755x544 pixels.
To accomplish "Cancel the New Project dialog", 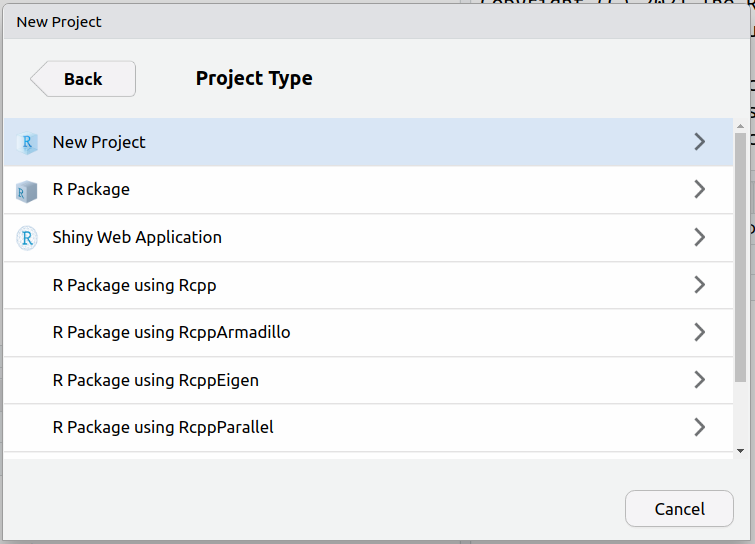I will tap(679, 509).
